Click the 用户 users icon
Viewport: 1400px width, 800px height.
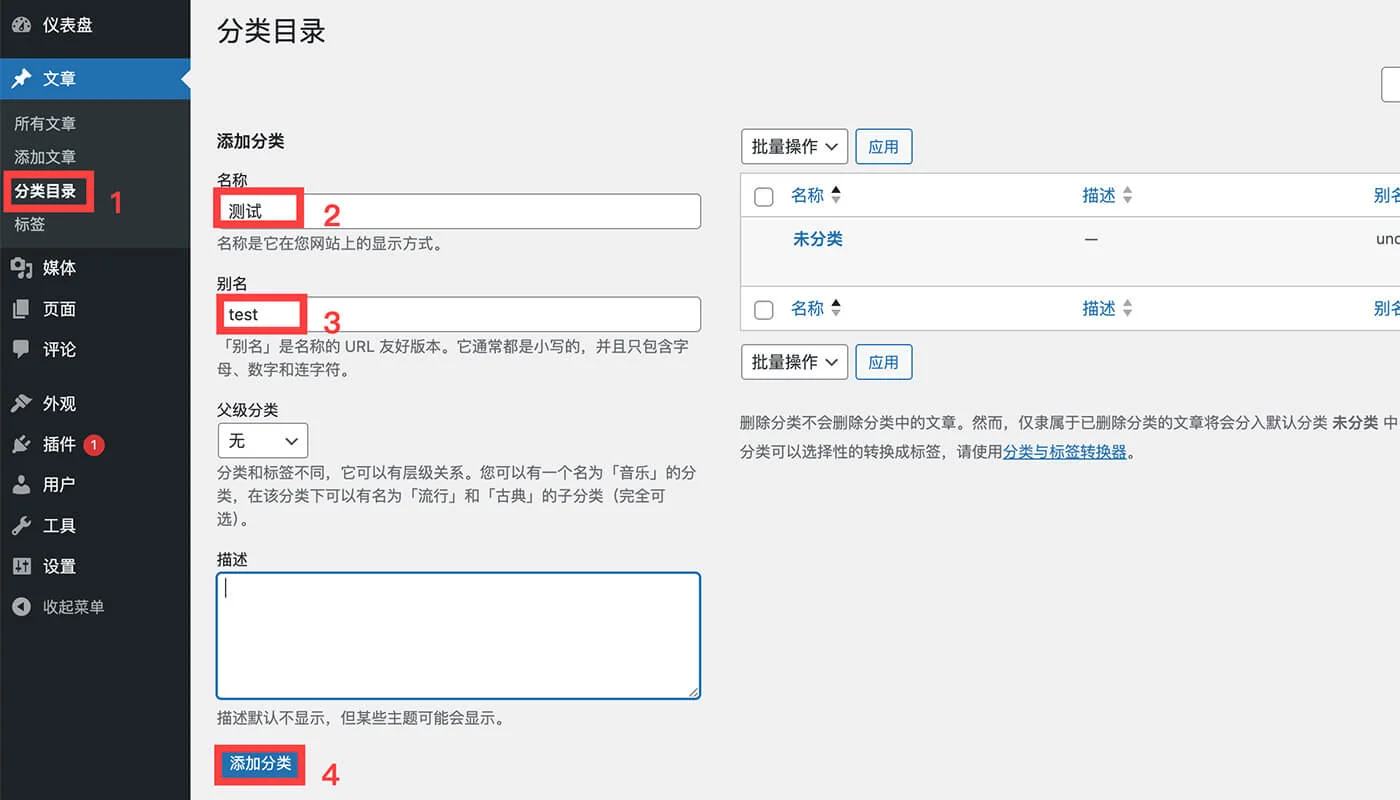22,484
